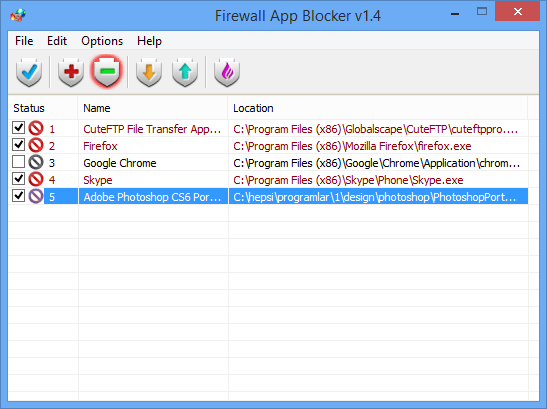Uncheck the Skype row checkbox
The height and width of the screenshot is (409, 547).
[x=18, y=178]
